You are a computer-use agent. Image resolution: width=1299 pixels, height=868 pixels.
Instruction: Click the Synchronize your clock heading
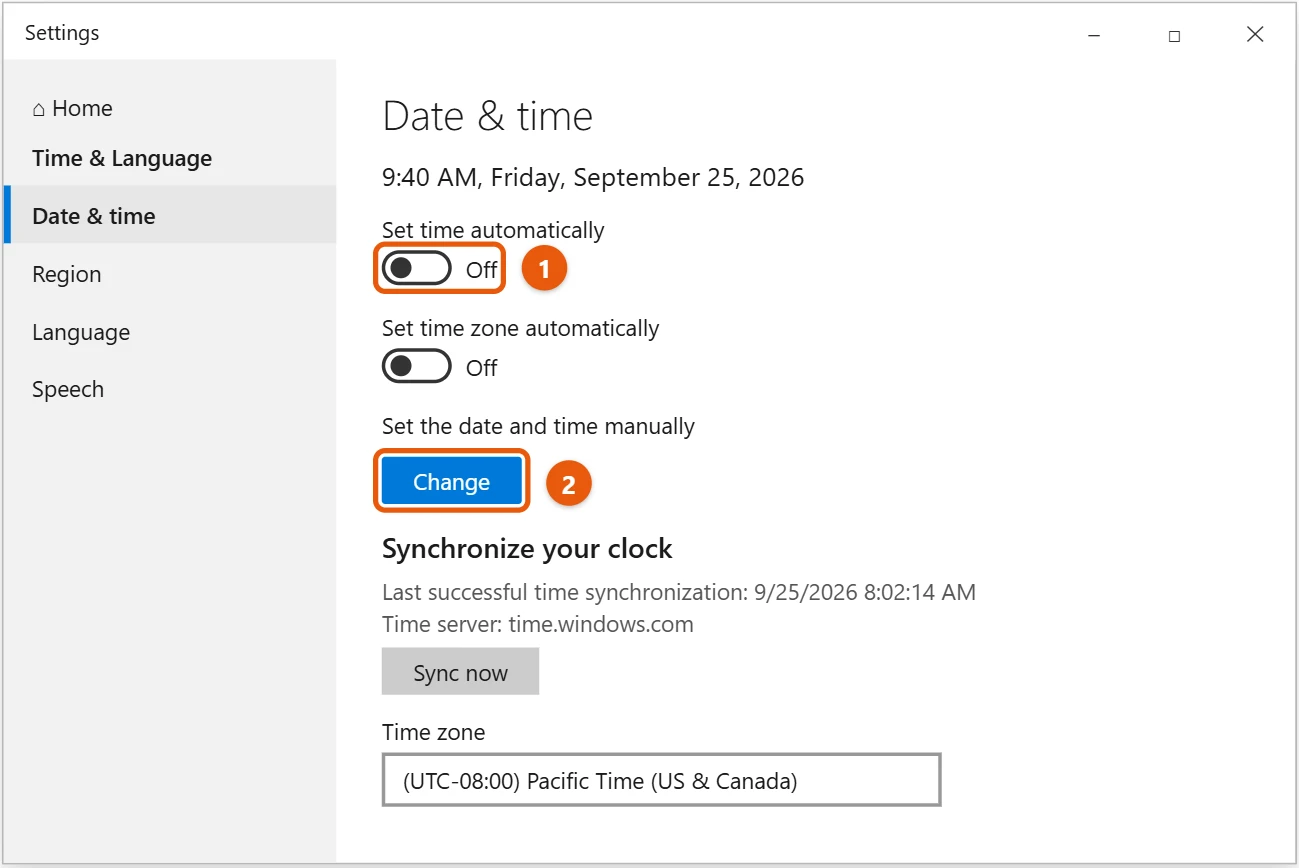tap(527, 548)
